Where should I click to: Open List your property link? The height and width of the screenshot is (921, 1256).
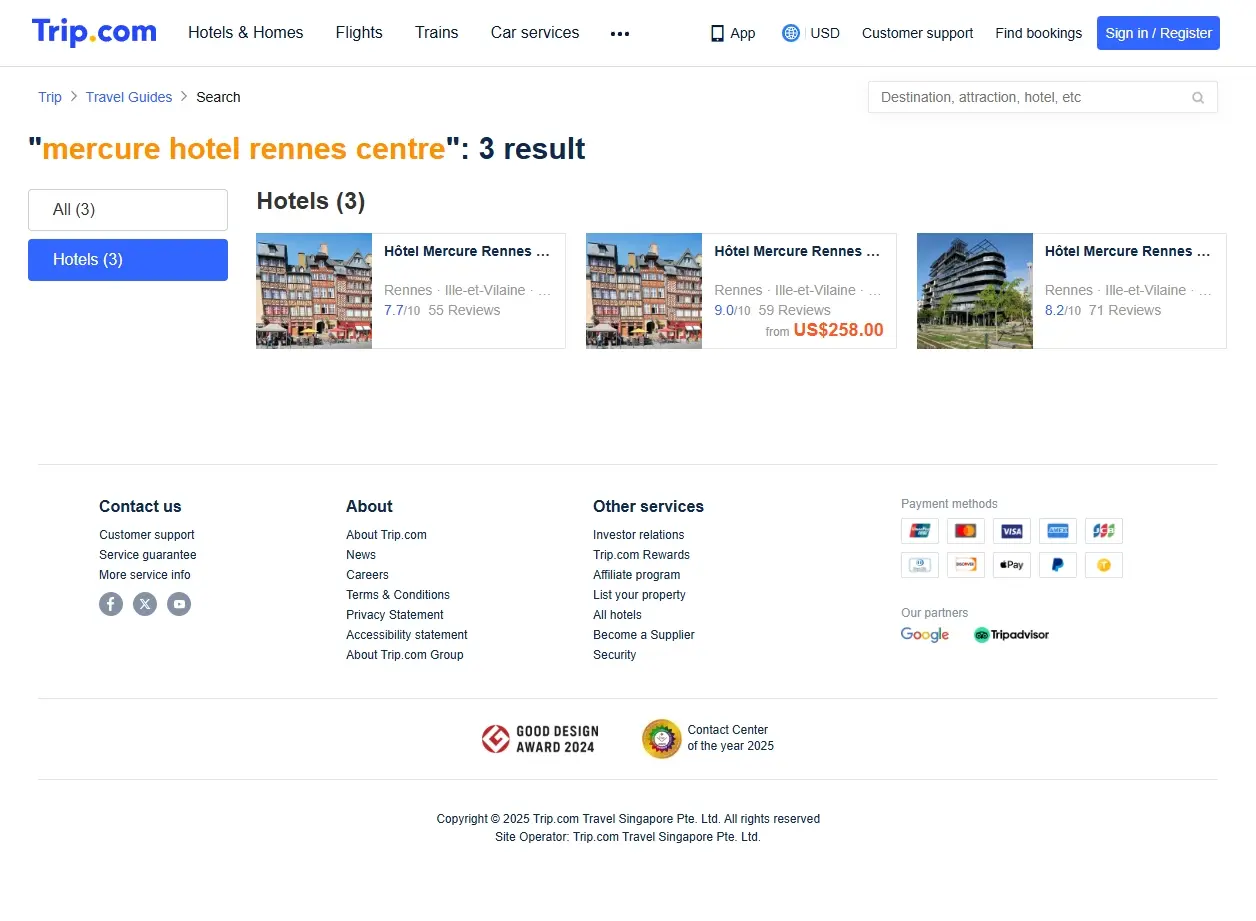(x=639, y=595)
